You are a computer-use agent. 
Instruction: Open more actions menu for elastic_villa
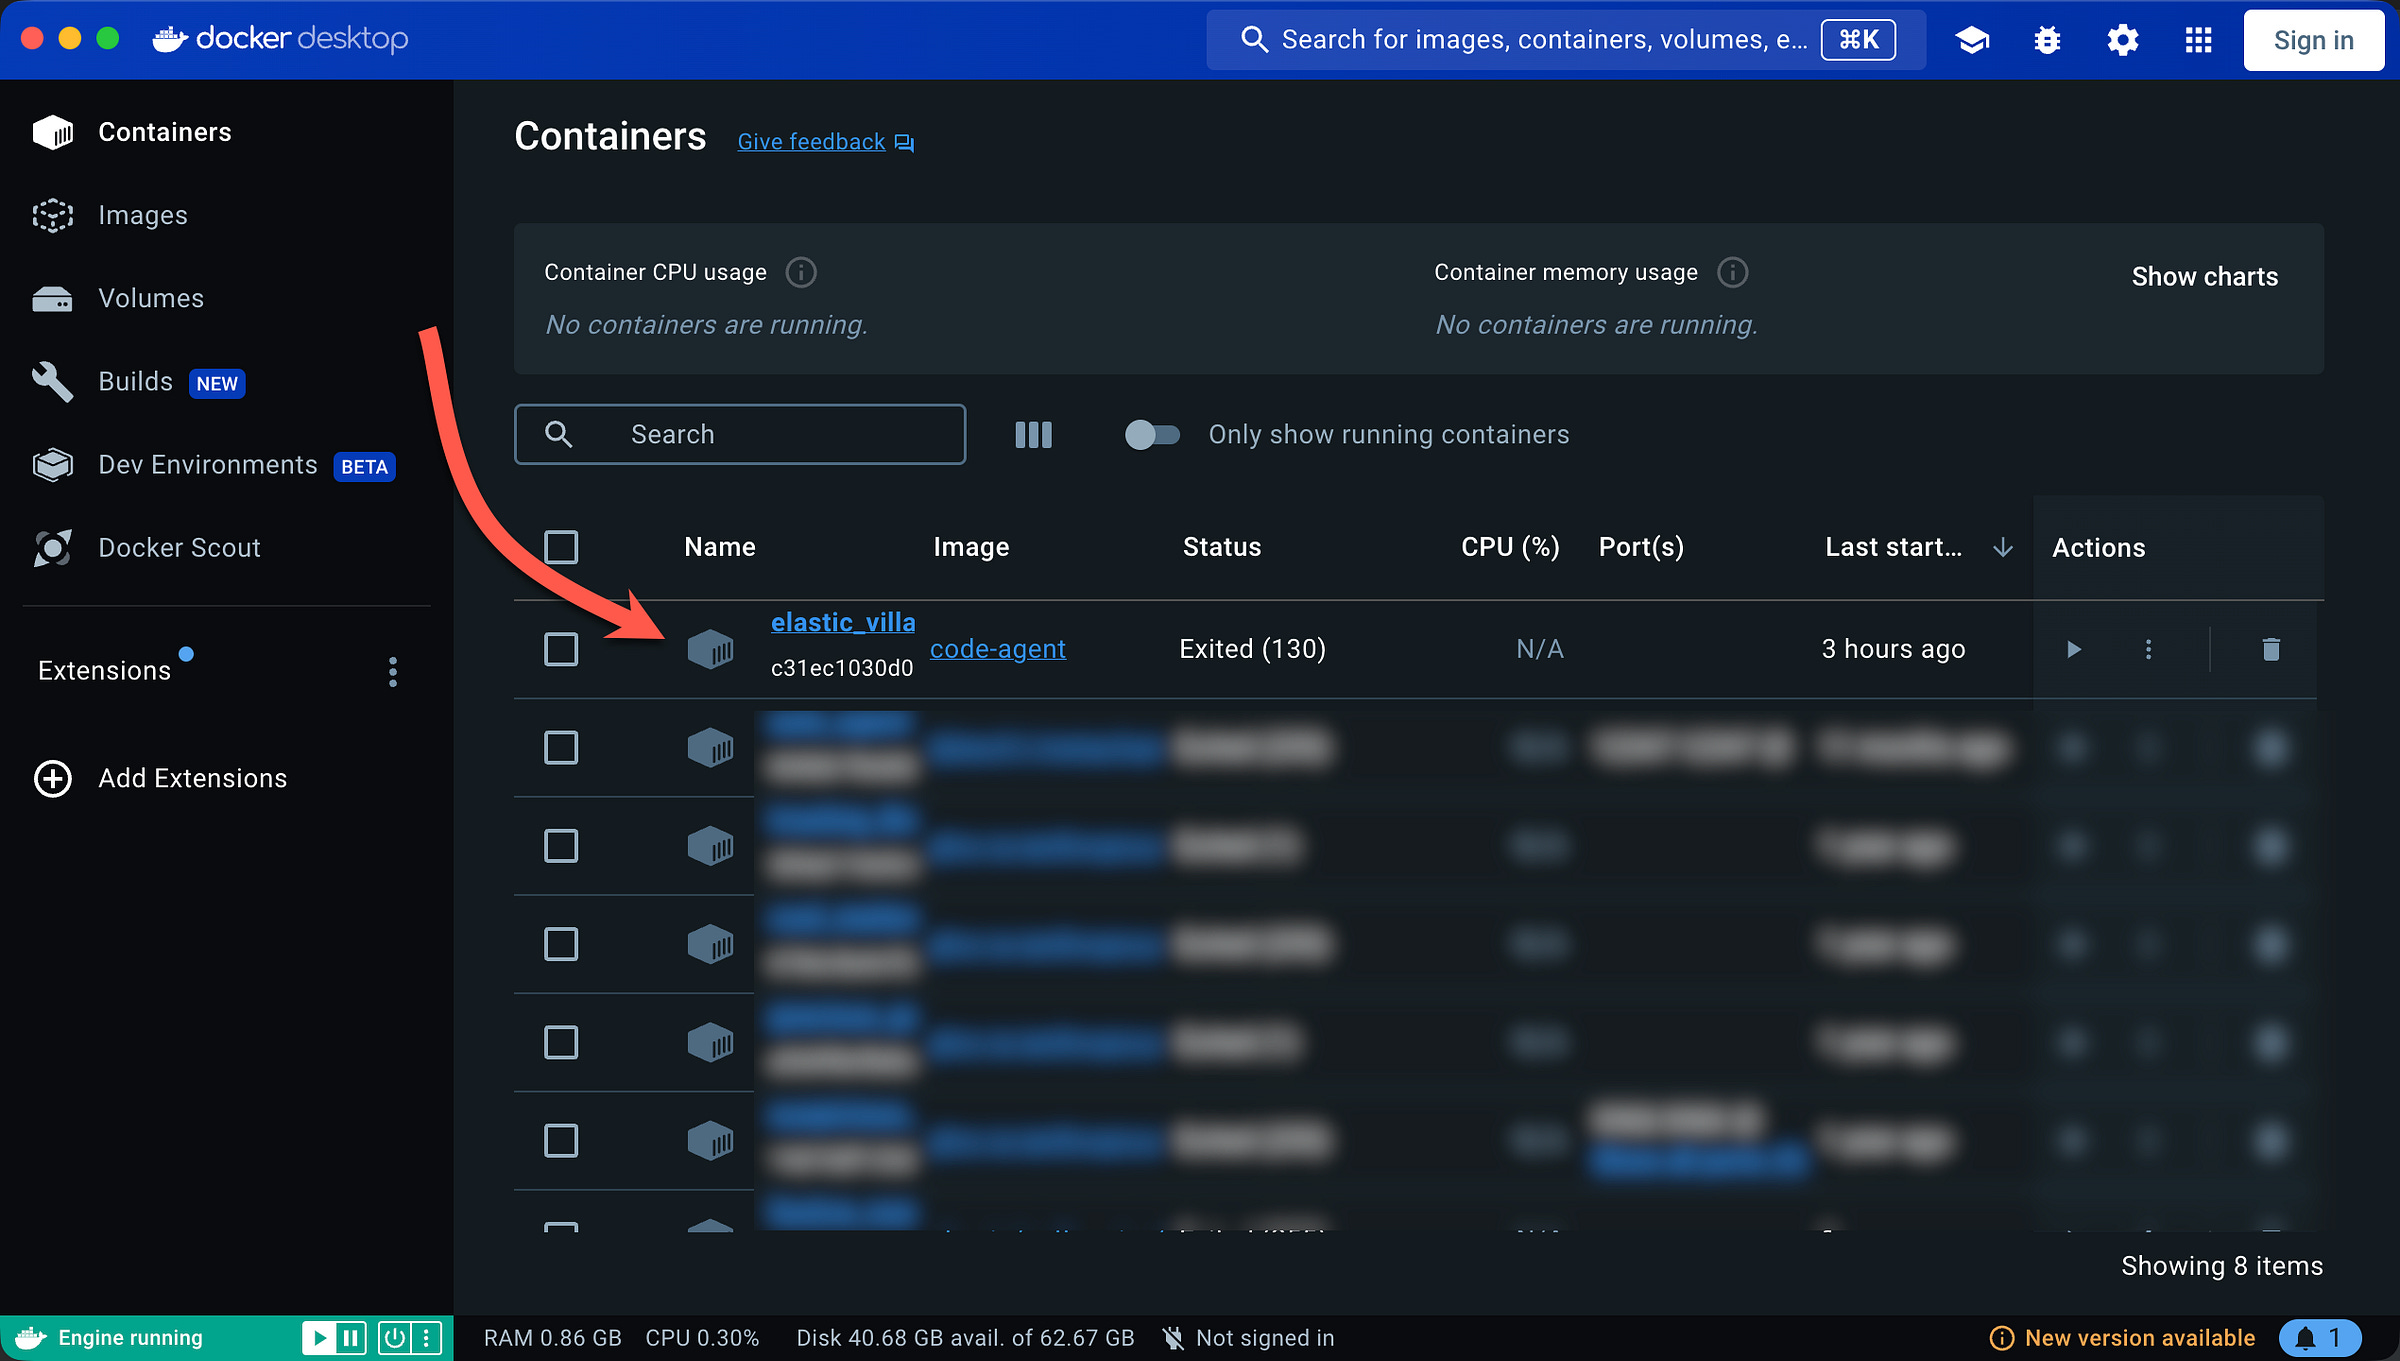coord(2148,649)
